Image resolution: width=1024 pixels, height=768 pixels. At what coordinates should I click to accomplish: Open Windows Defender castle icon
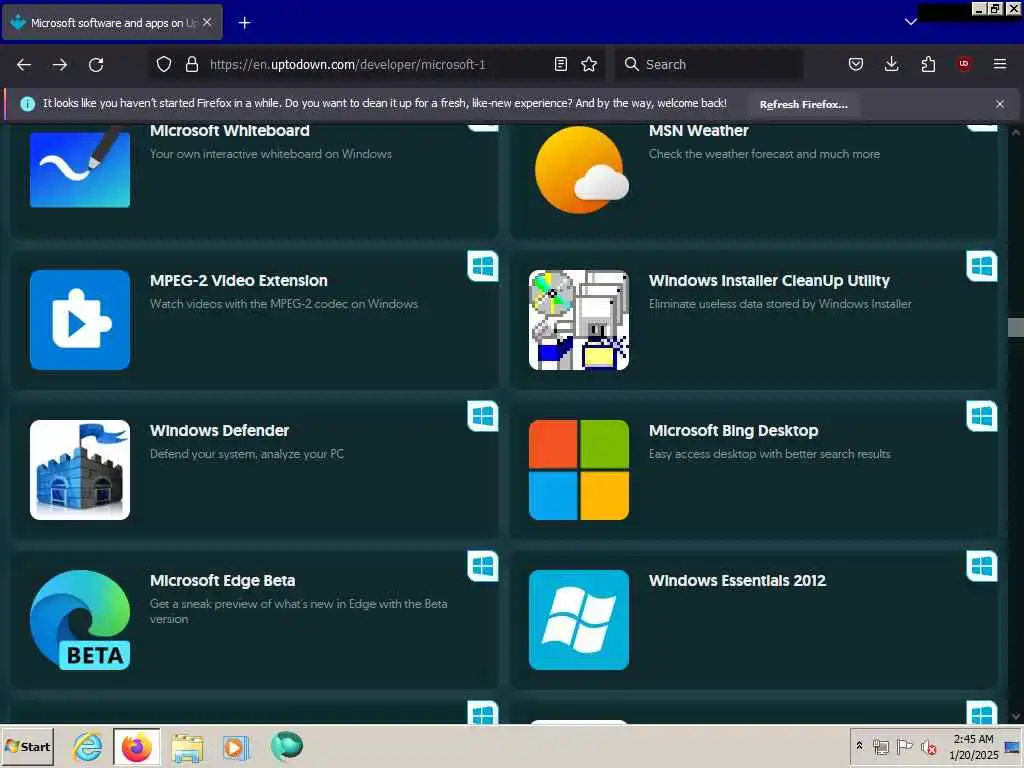pos(80,470)
